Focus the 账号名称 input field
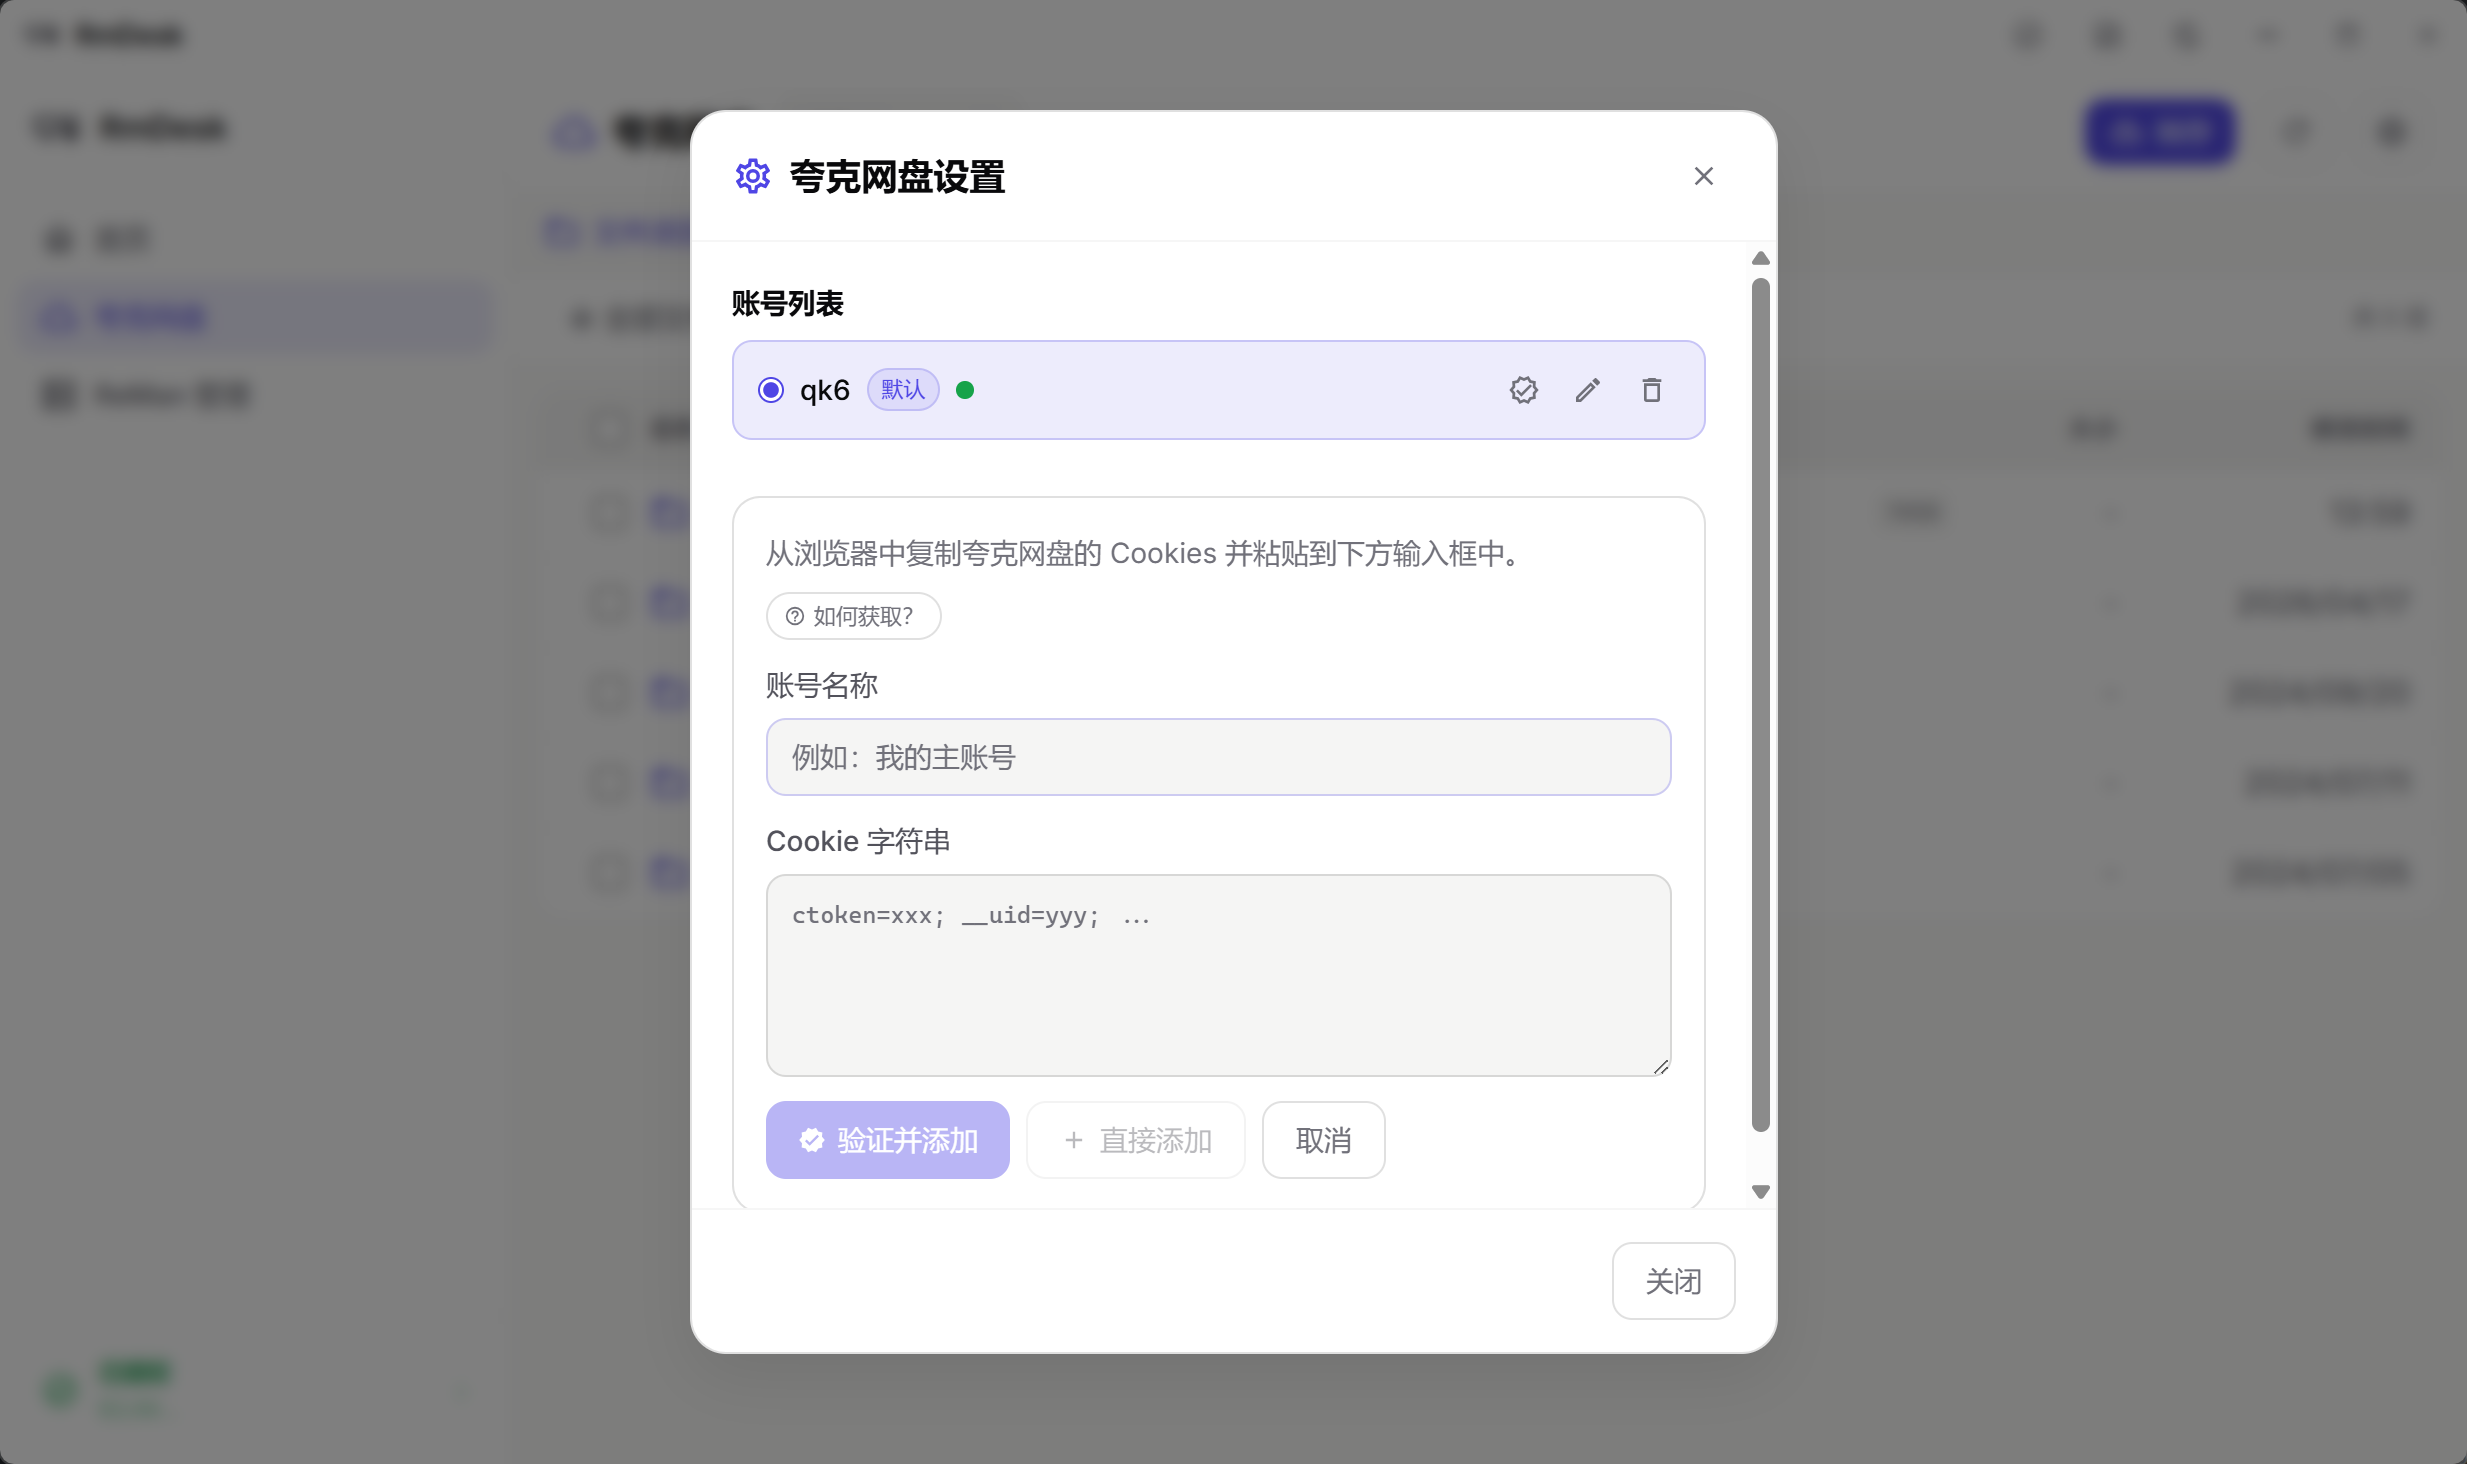The height and width of the screenshot is (1464, 2467). click(x=1218, y=757)
